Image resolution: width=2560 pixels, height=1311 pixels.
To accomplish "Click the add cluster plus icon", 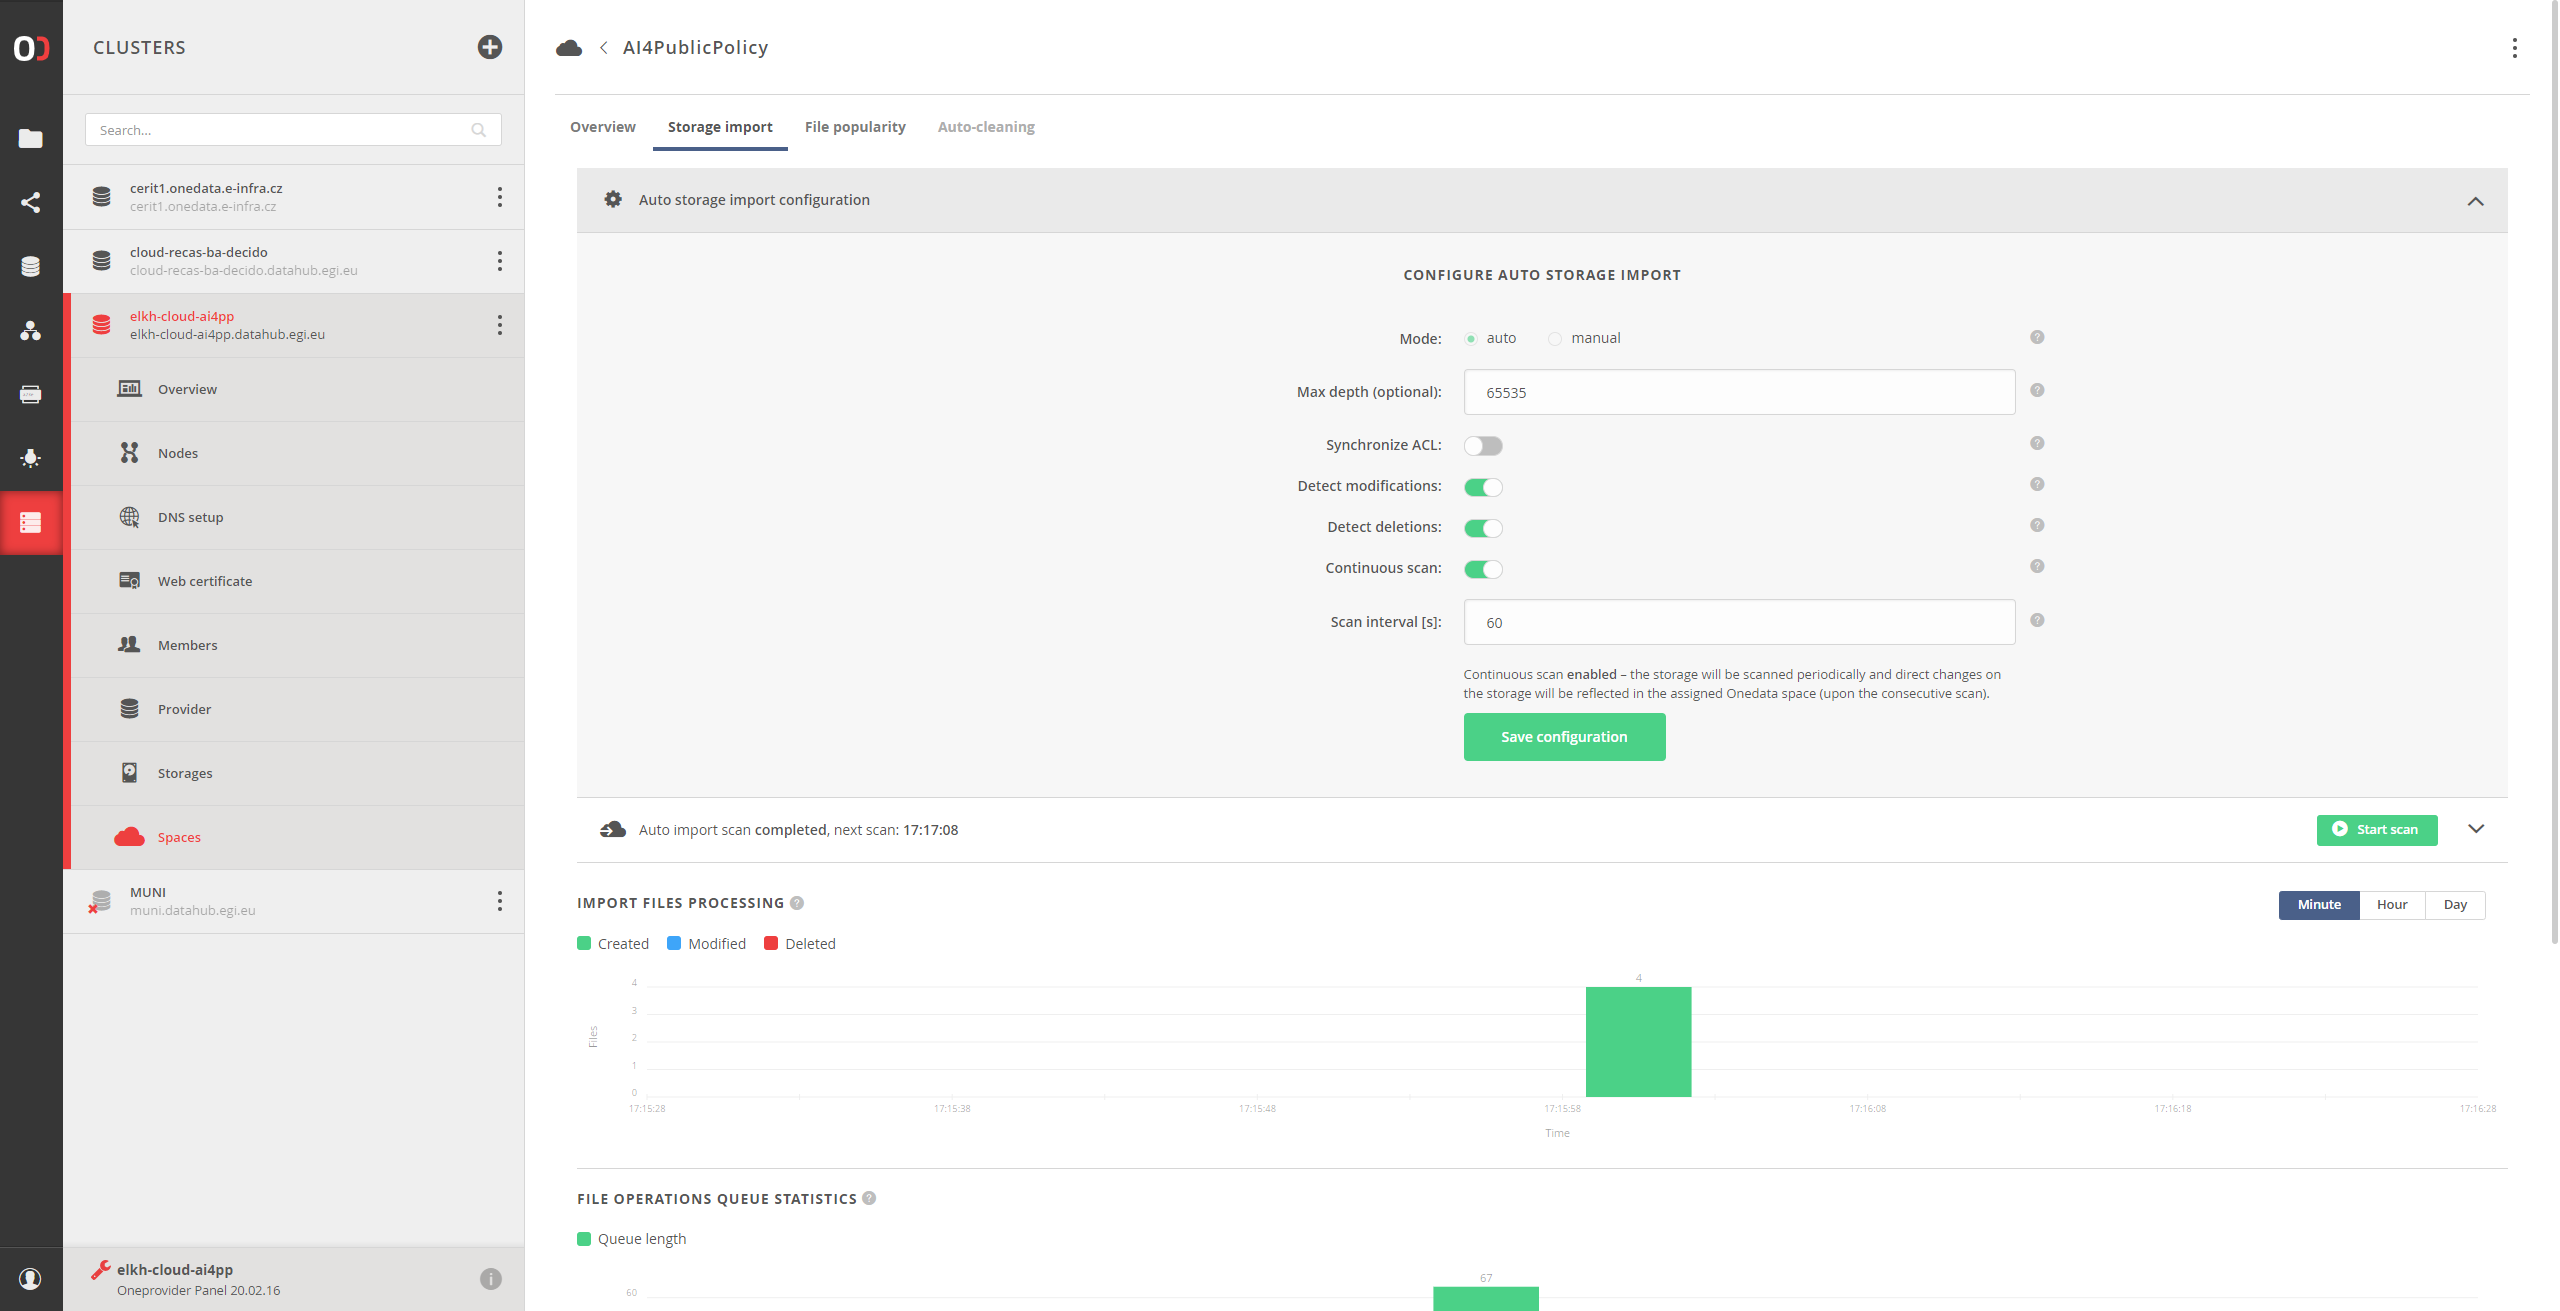I will [x=489, y=47].
